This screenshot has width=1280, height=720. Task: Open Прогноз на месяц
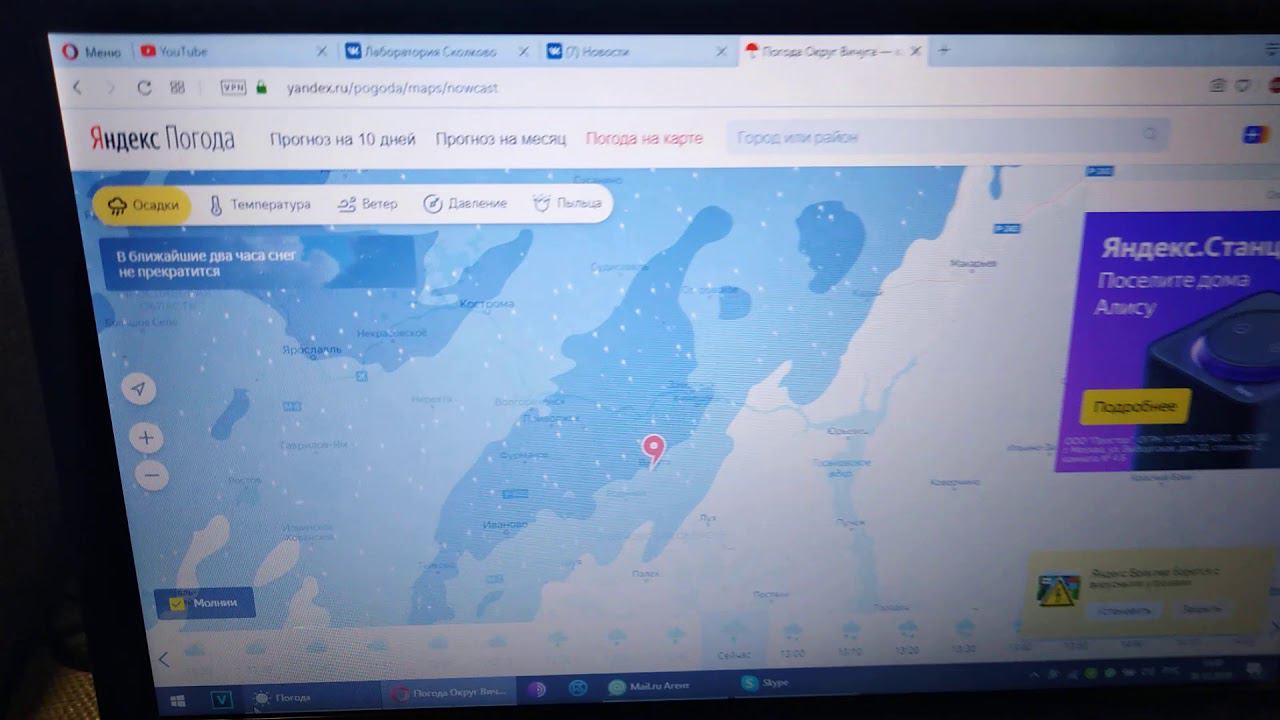[x=501, y=139]
